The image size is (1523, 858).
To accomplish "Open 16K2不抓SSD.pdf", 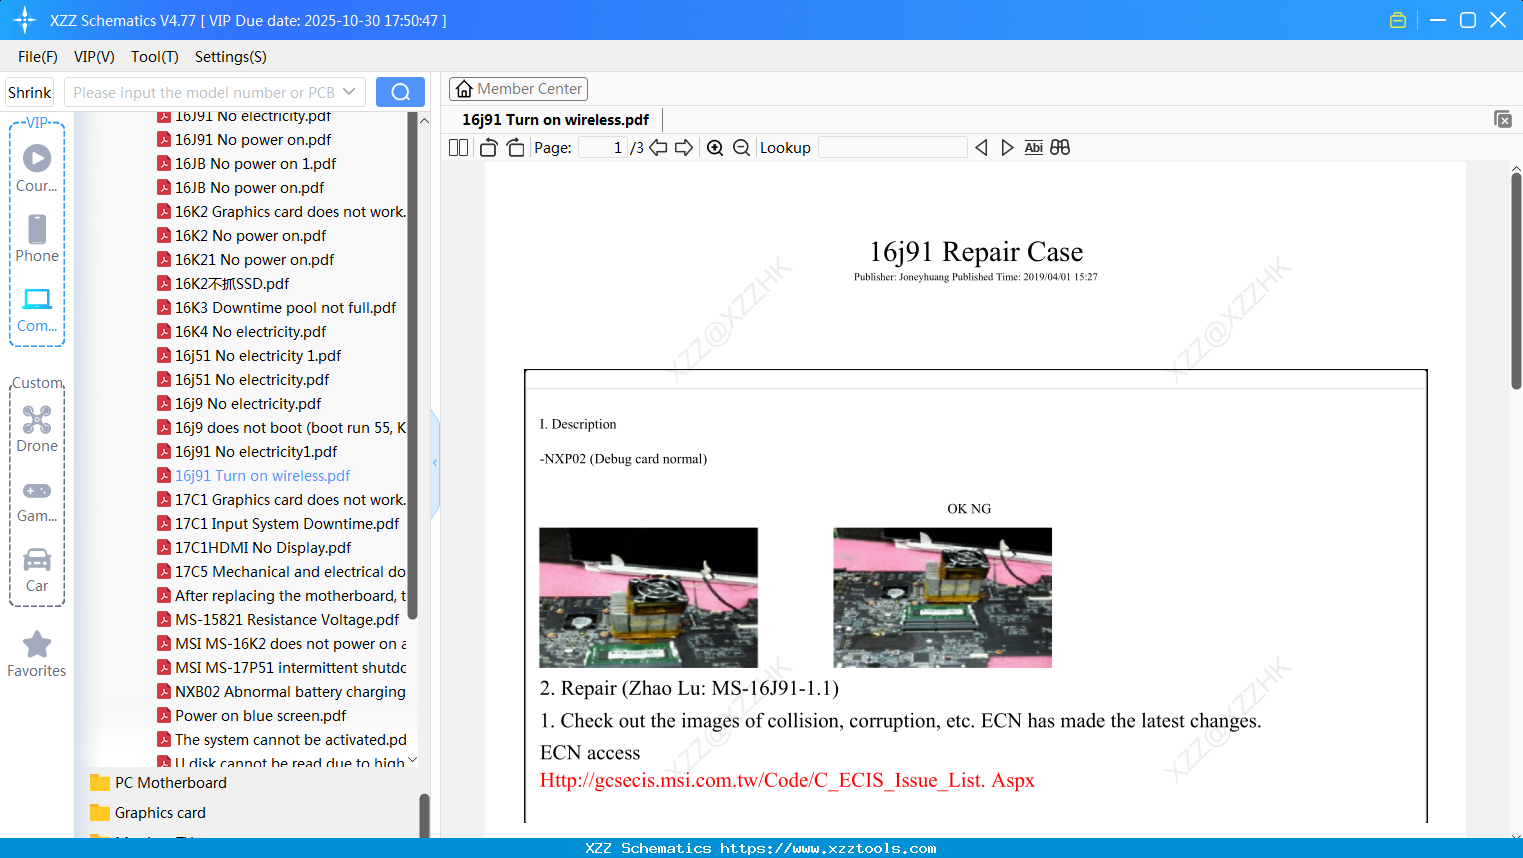I will click(232, 284).
